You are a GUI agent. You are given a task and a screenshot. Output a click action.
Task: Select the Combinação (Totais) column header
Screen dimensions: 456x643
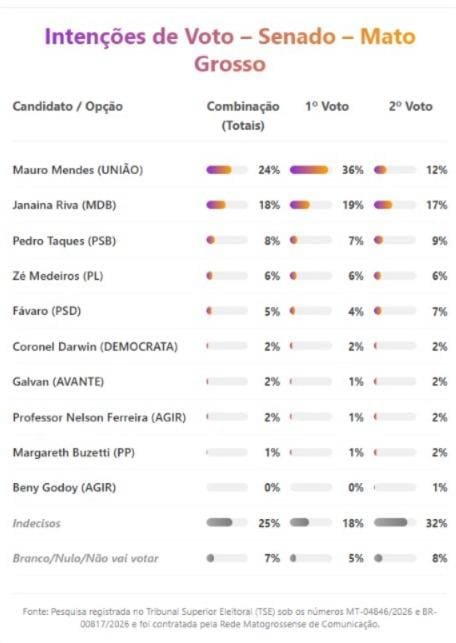243,116
